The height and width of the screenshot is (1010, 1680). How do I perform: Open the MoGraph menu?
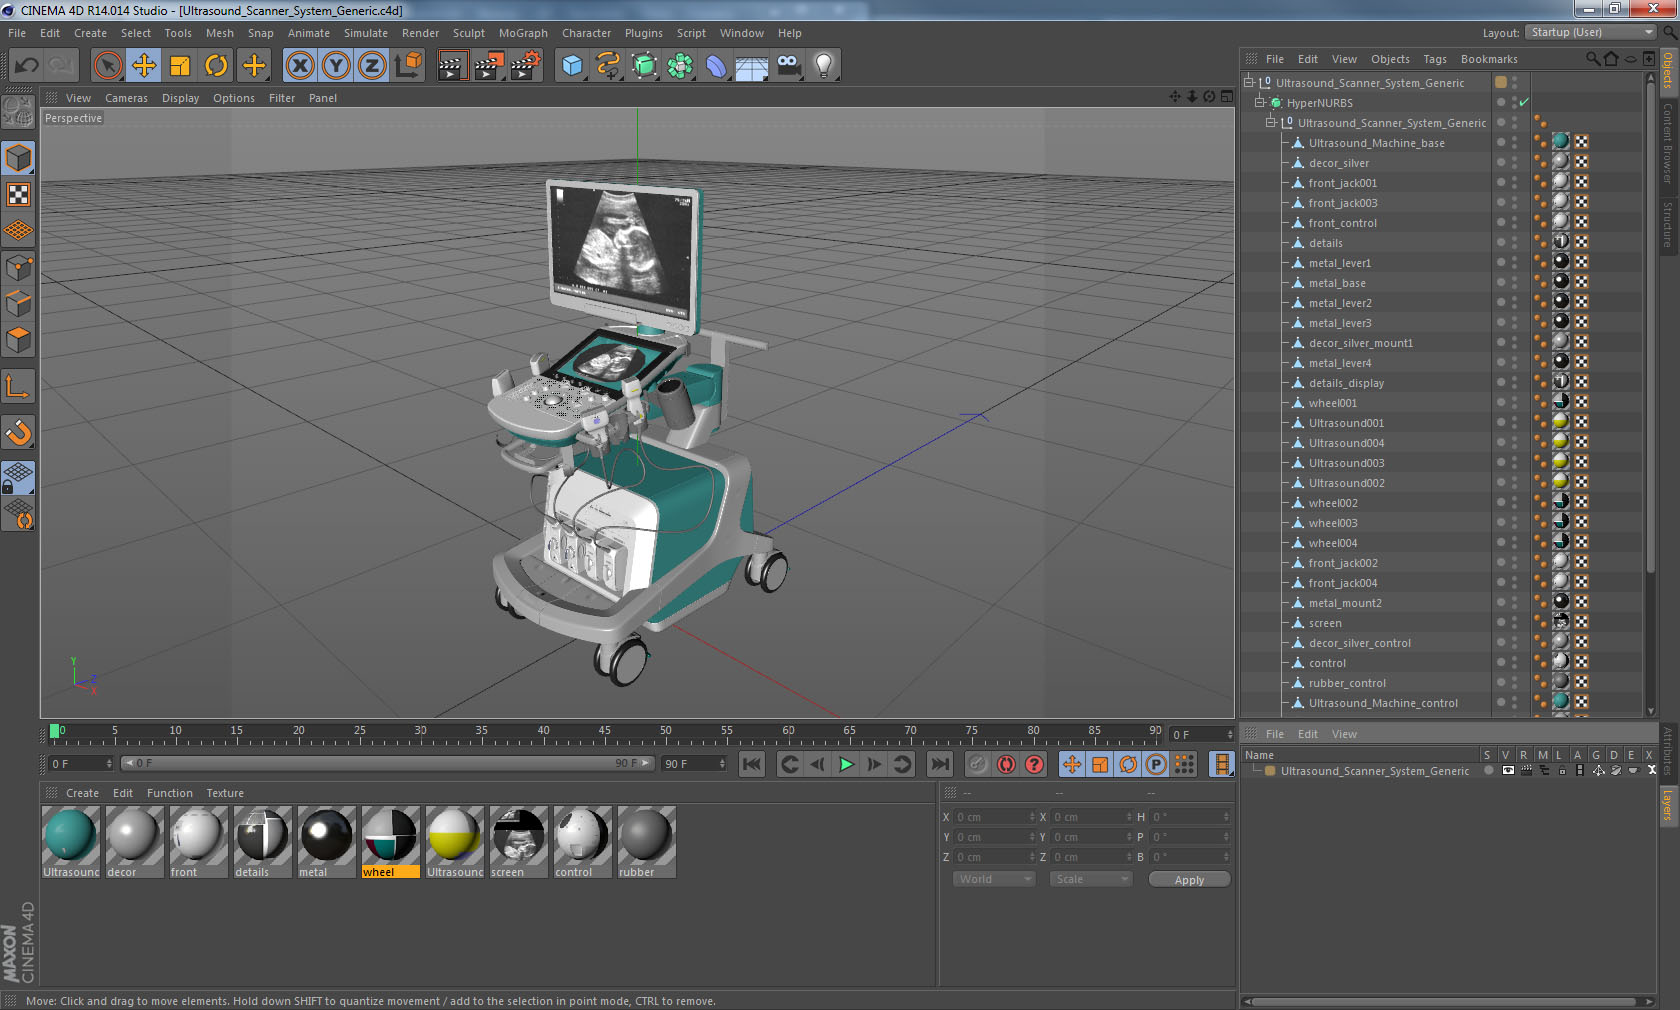pos(523,33)
